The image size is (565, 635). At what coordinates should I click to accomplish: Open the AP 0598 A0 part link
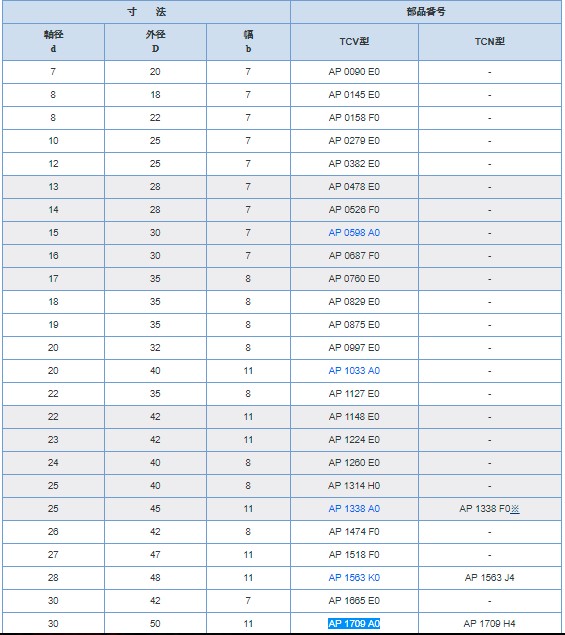[x=354, y=233]
